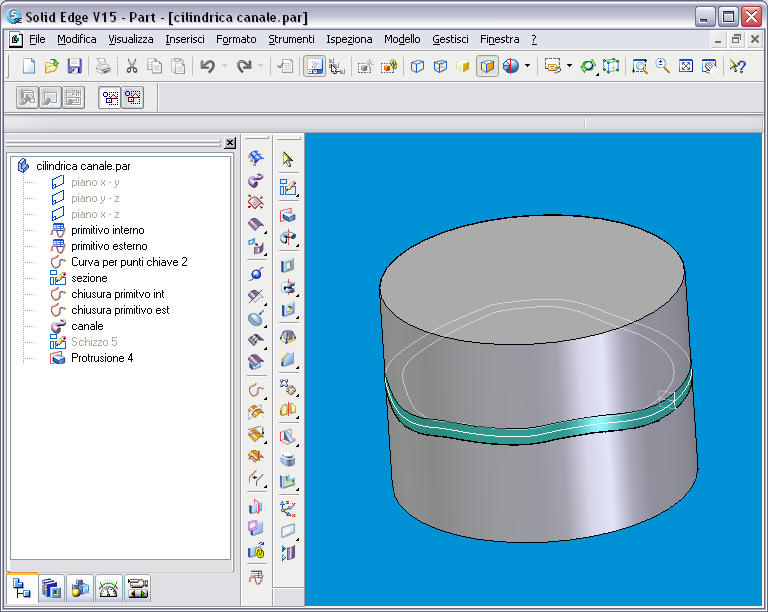Click the Print icon
Screen dimensions: 768x612
[x=103, y=66]
